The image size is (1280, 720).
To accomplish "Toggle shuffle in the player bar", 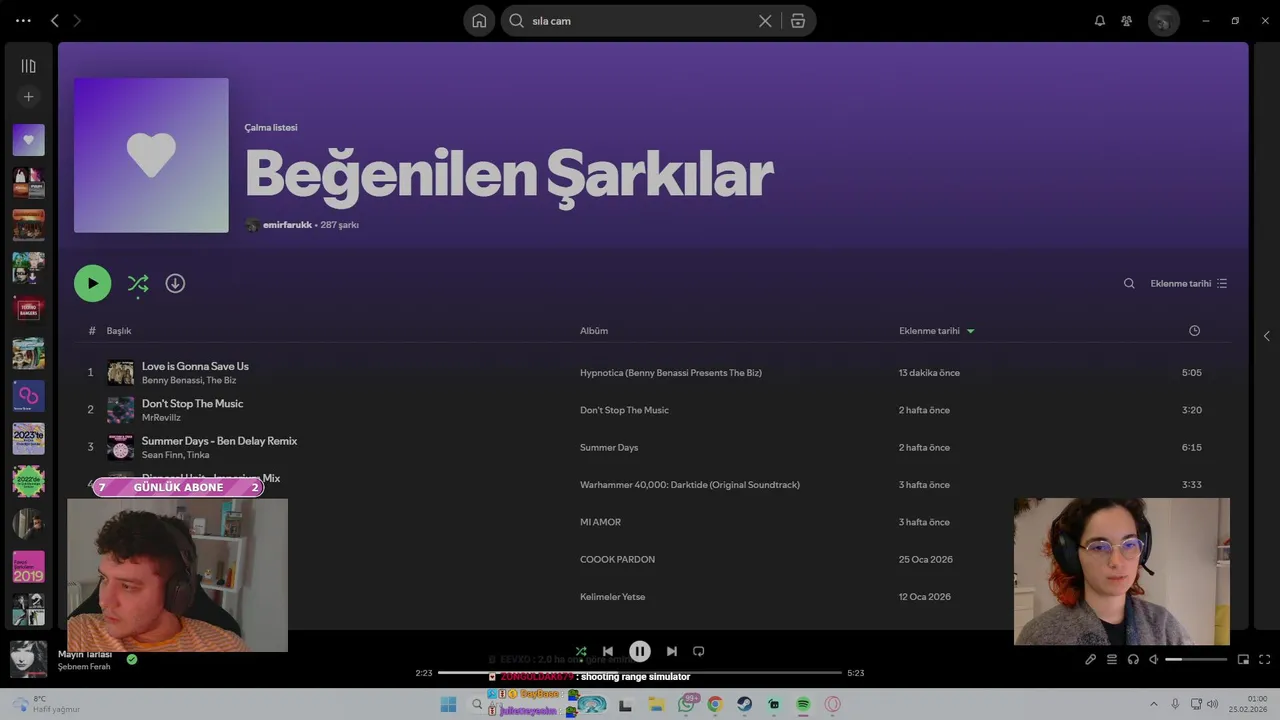I will 581,651.
